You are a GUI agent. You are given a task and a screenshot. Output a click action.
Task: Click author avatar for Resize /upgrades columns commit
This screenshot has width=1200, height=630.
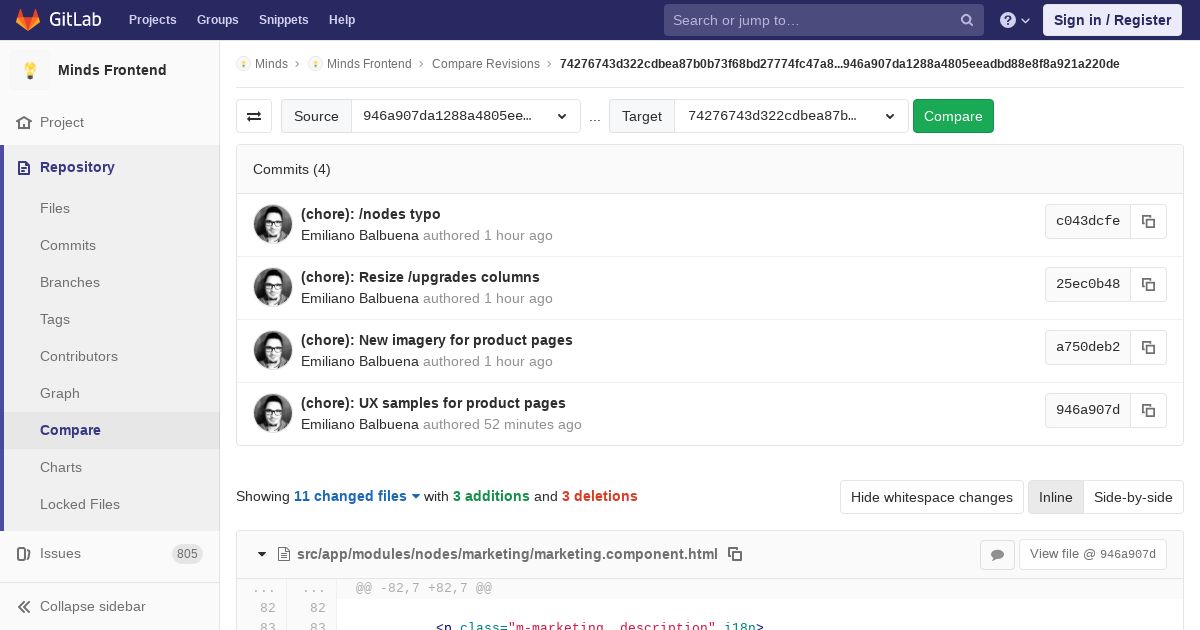(273, 287)
